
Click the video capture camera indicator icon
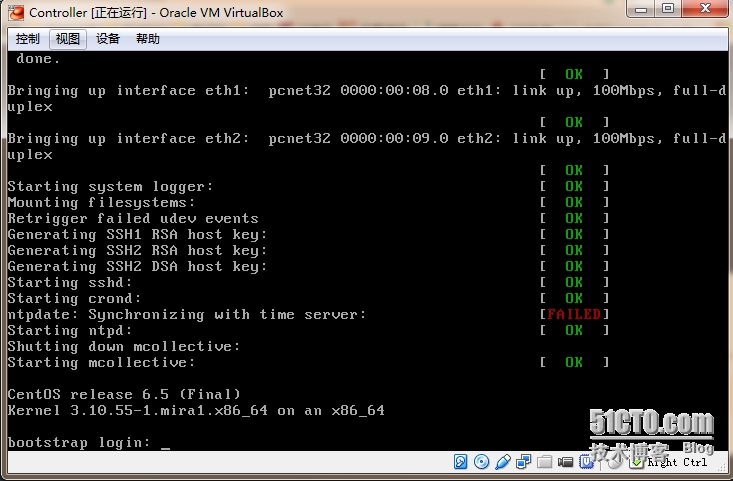coord(565,462)
